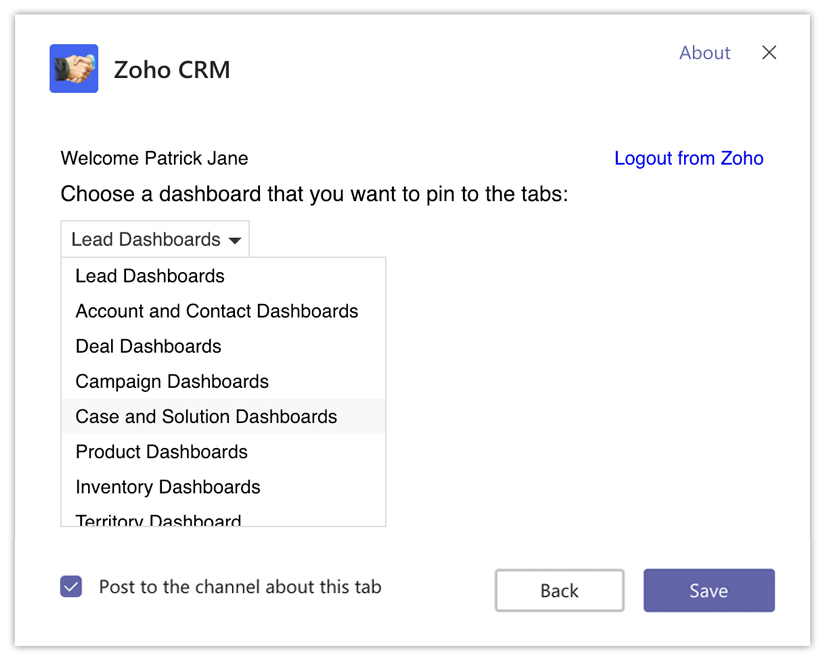824x661 pixels.
Task: Click the Zoho CRM title text
Action: click(x=172, y=70)
